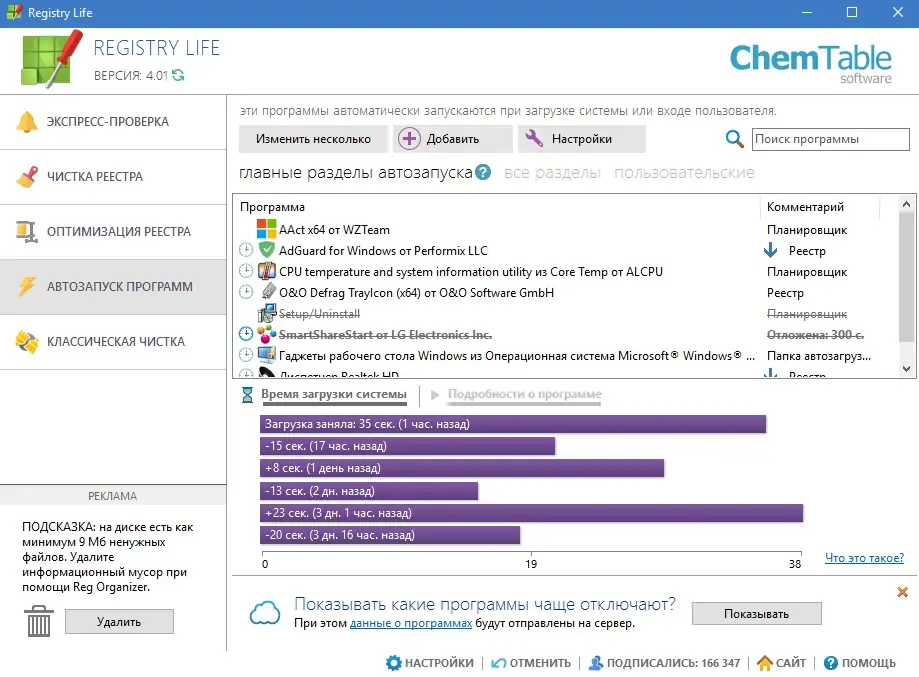Viewport: 919px width, 677px height.
Task: Click the AdGuard green shield icon
Action: (x=267, y=250)
